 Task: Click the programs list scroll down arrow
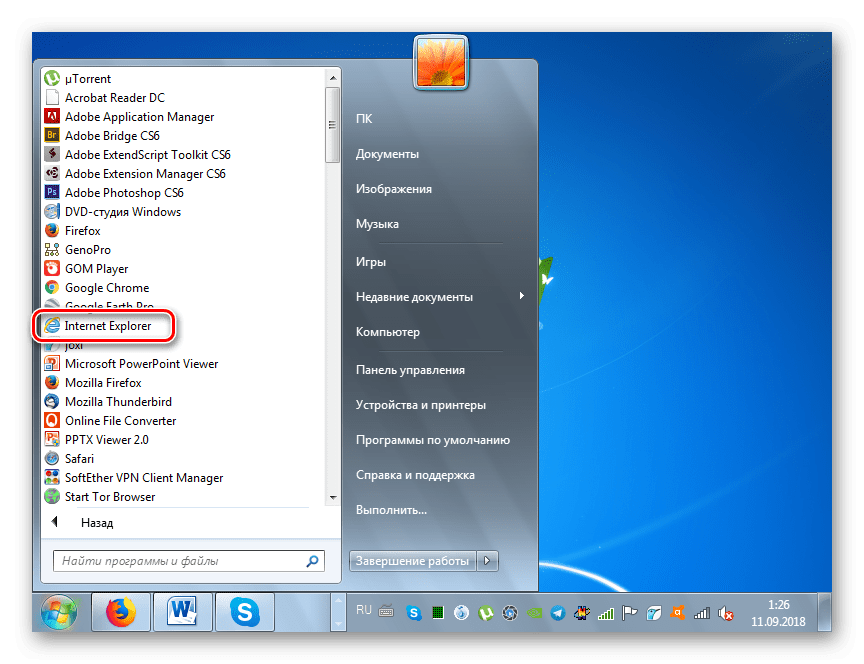[x=333, y=497]
